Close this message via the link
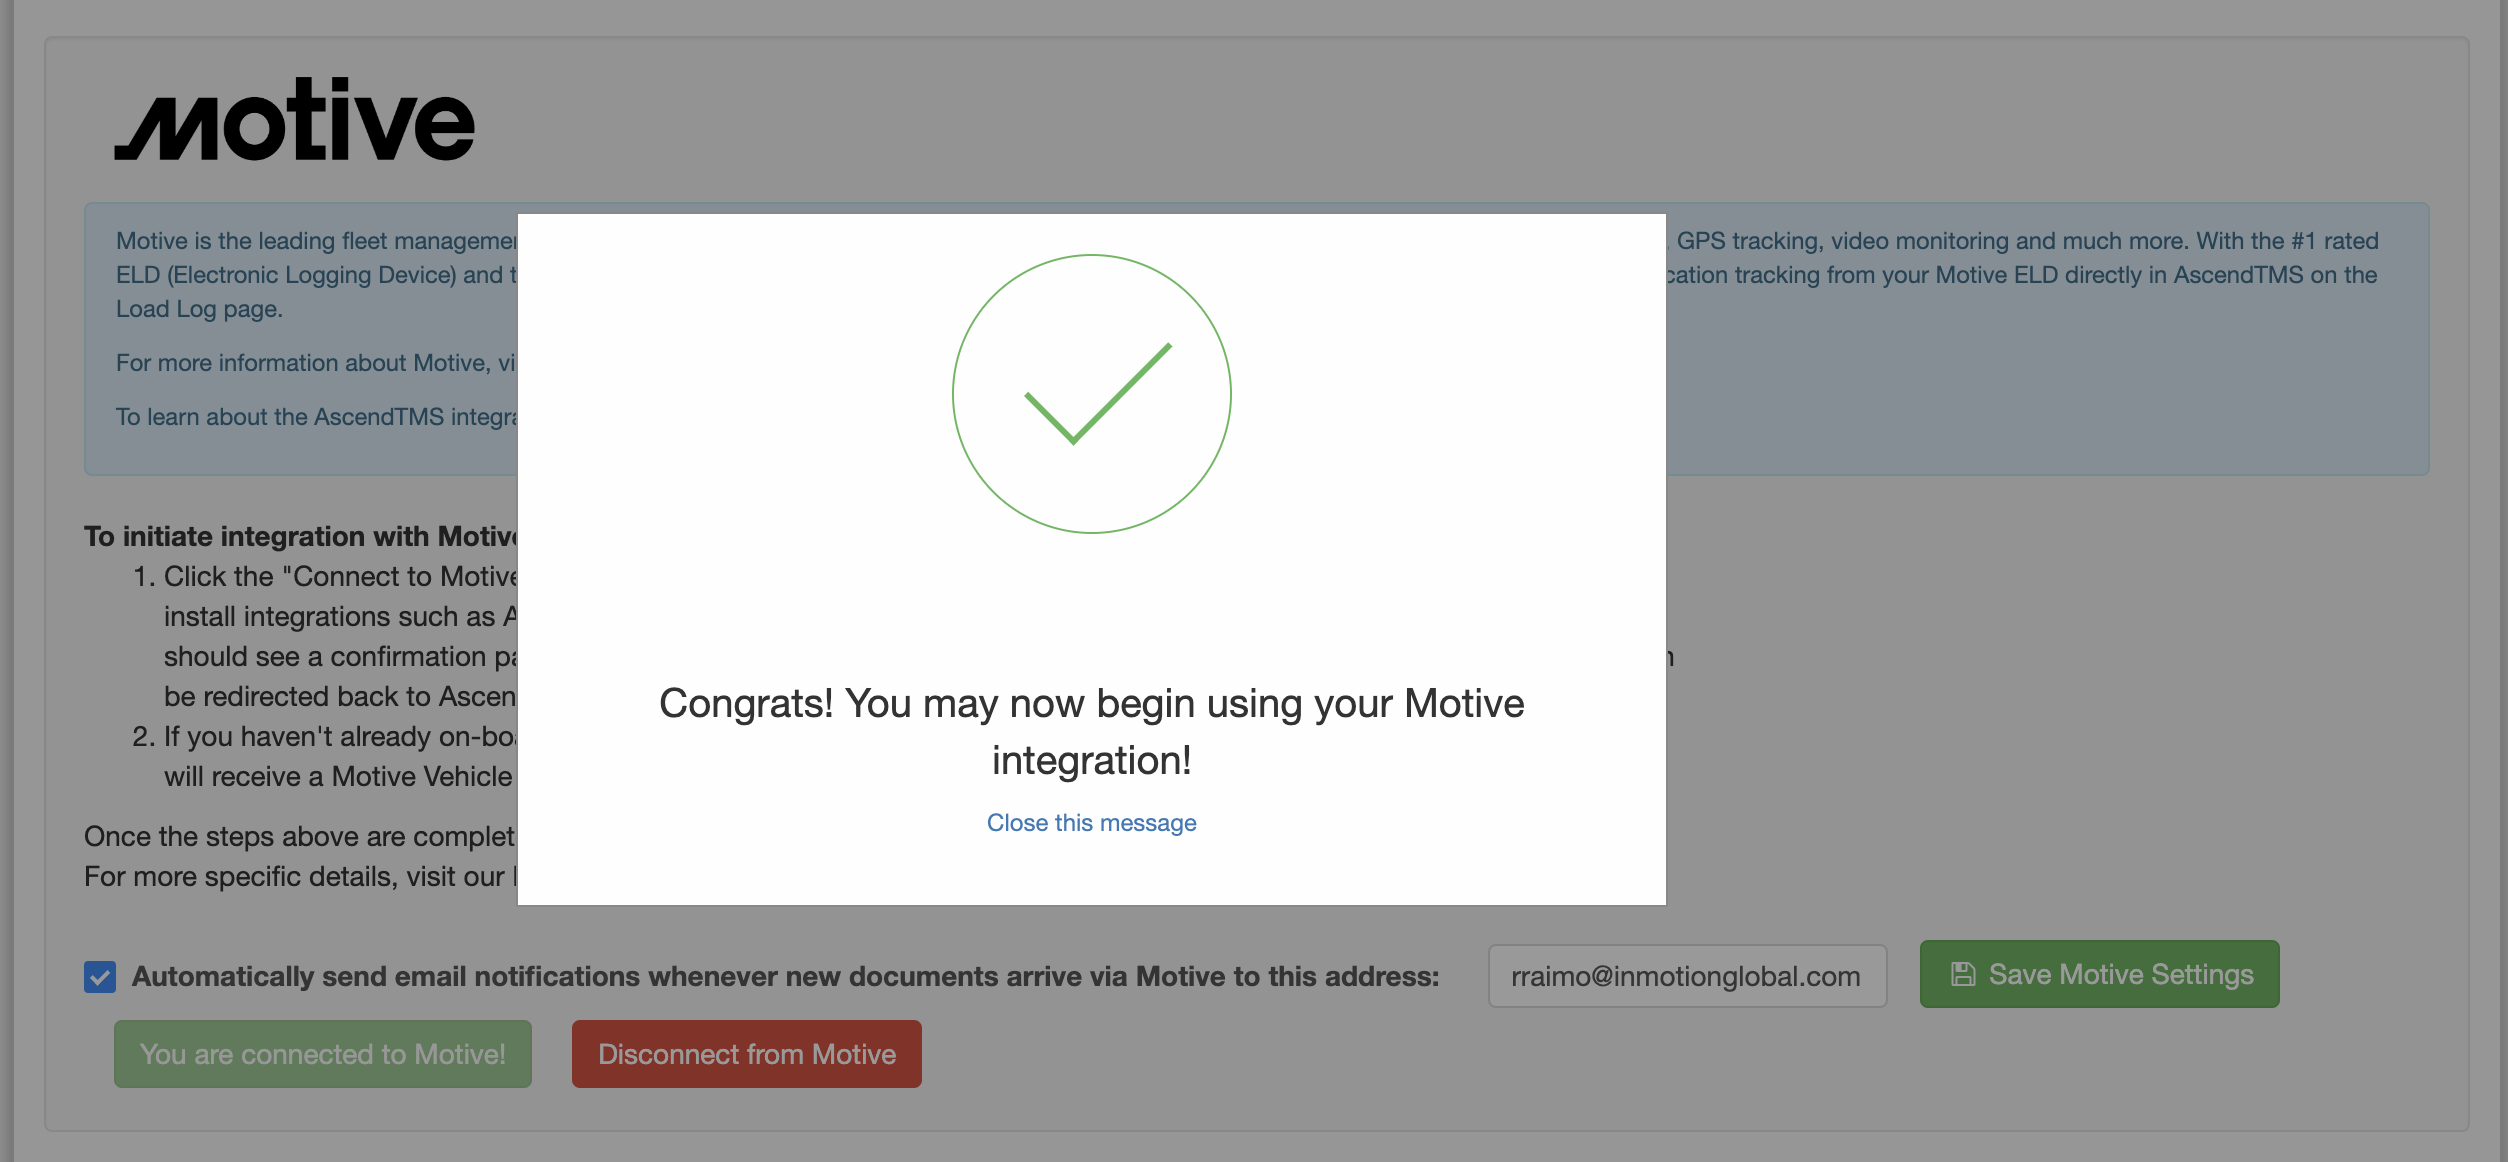The width and height of the screenshot is (2508, 1162). [1092, 823]
